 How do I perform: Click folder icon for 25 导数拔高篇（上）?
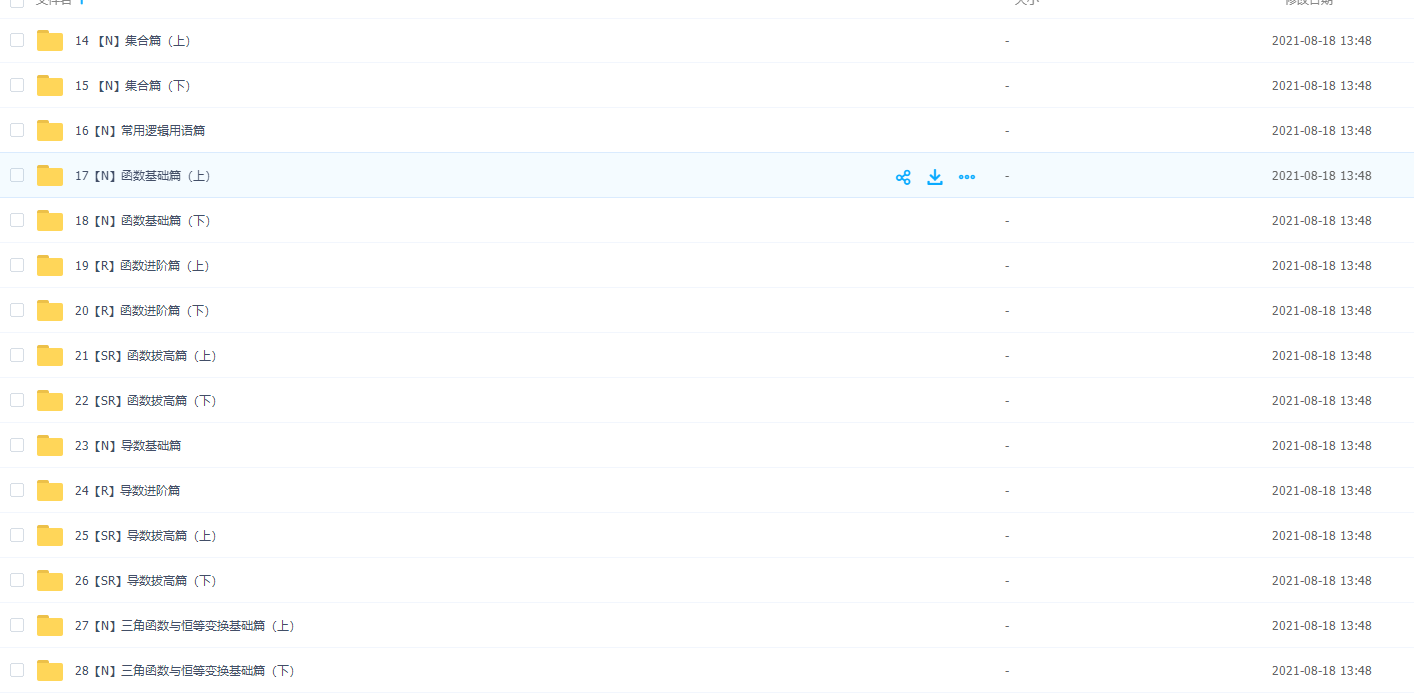[50, 536]
